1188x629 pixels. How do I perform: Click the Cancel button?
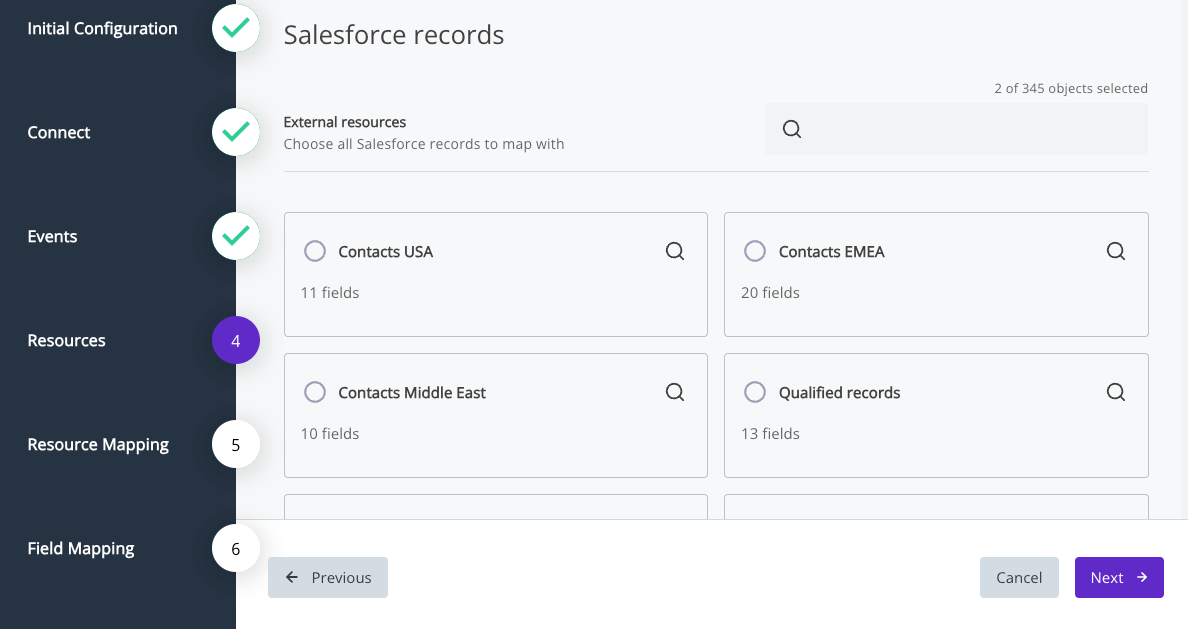(x=1019, y=577)
